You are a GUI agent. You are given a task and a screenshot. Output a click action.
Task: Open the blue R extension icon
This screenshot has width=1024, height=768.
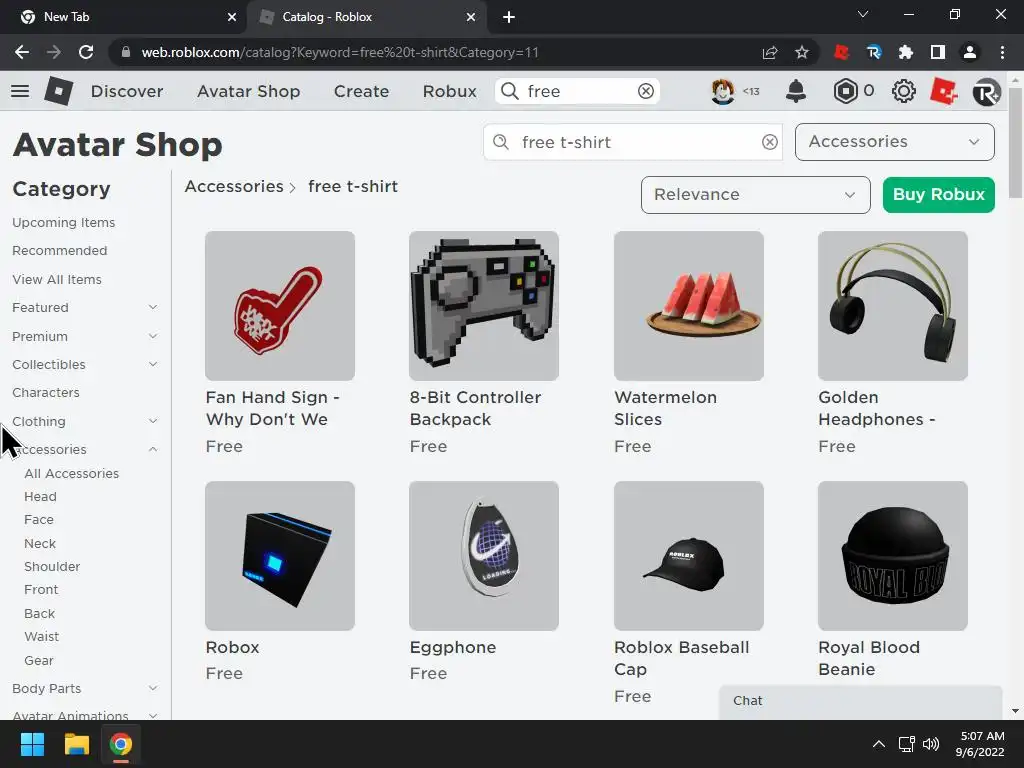pos(874,52)
